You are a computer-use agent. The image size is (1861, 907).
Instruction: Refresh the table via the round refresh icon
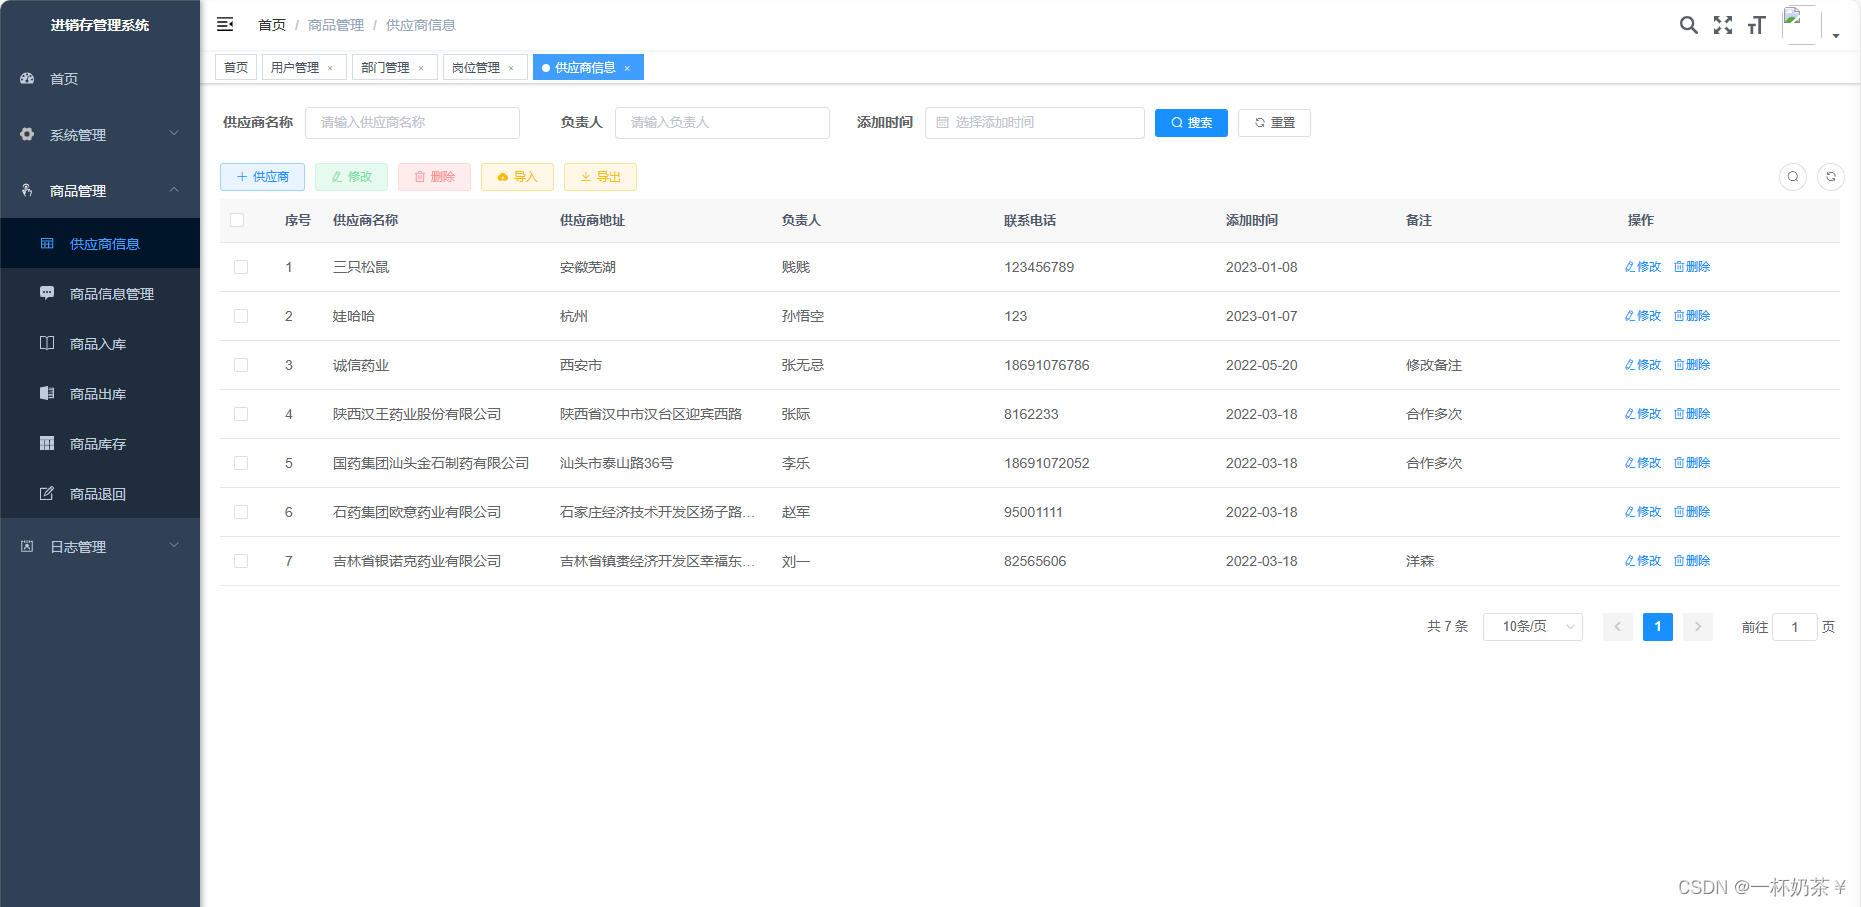[x=1831, y=177]
